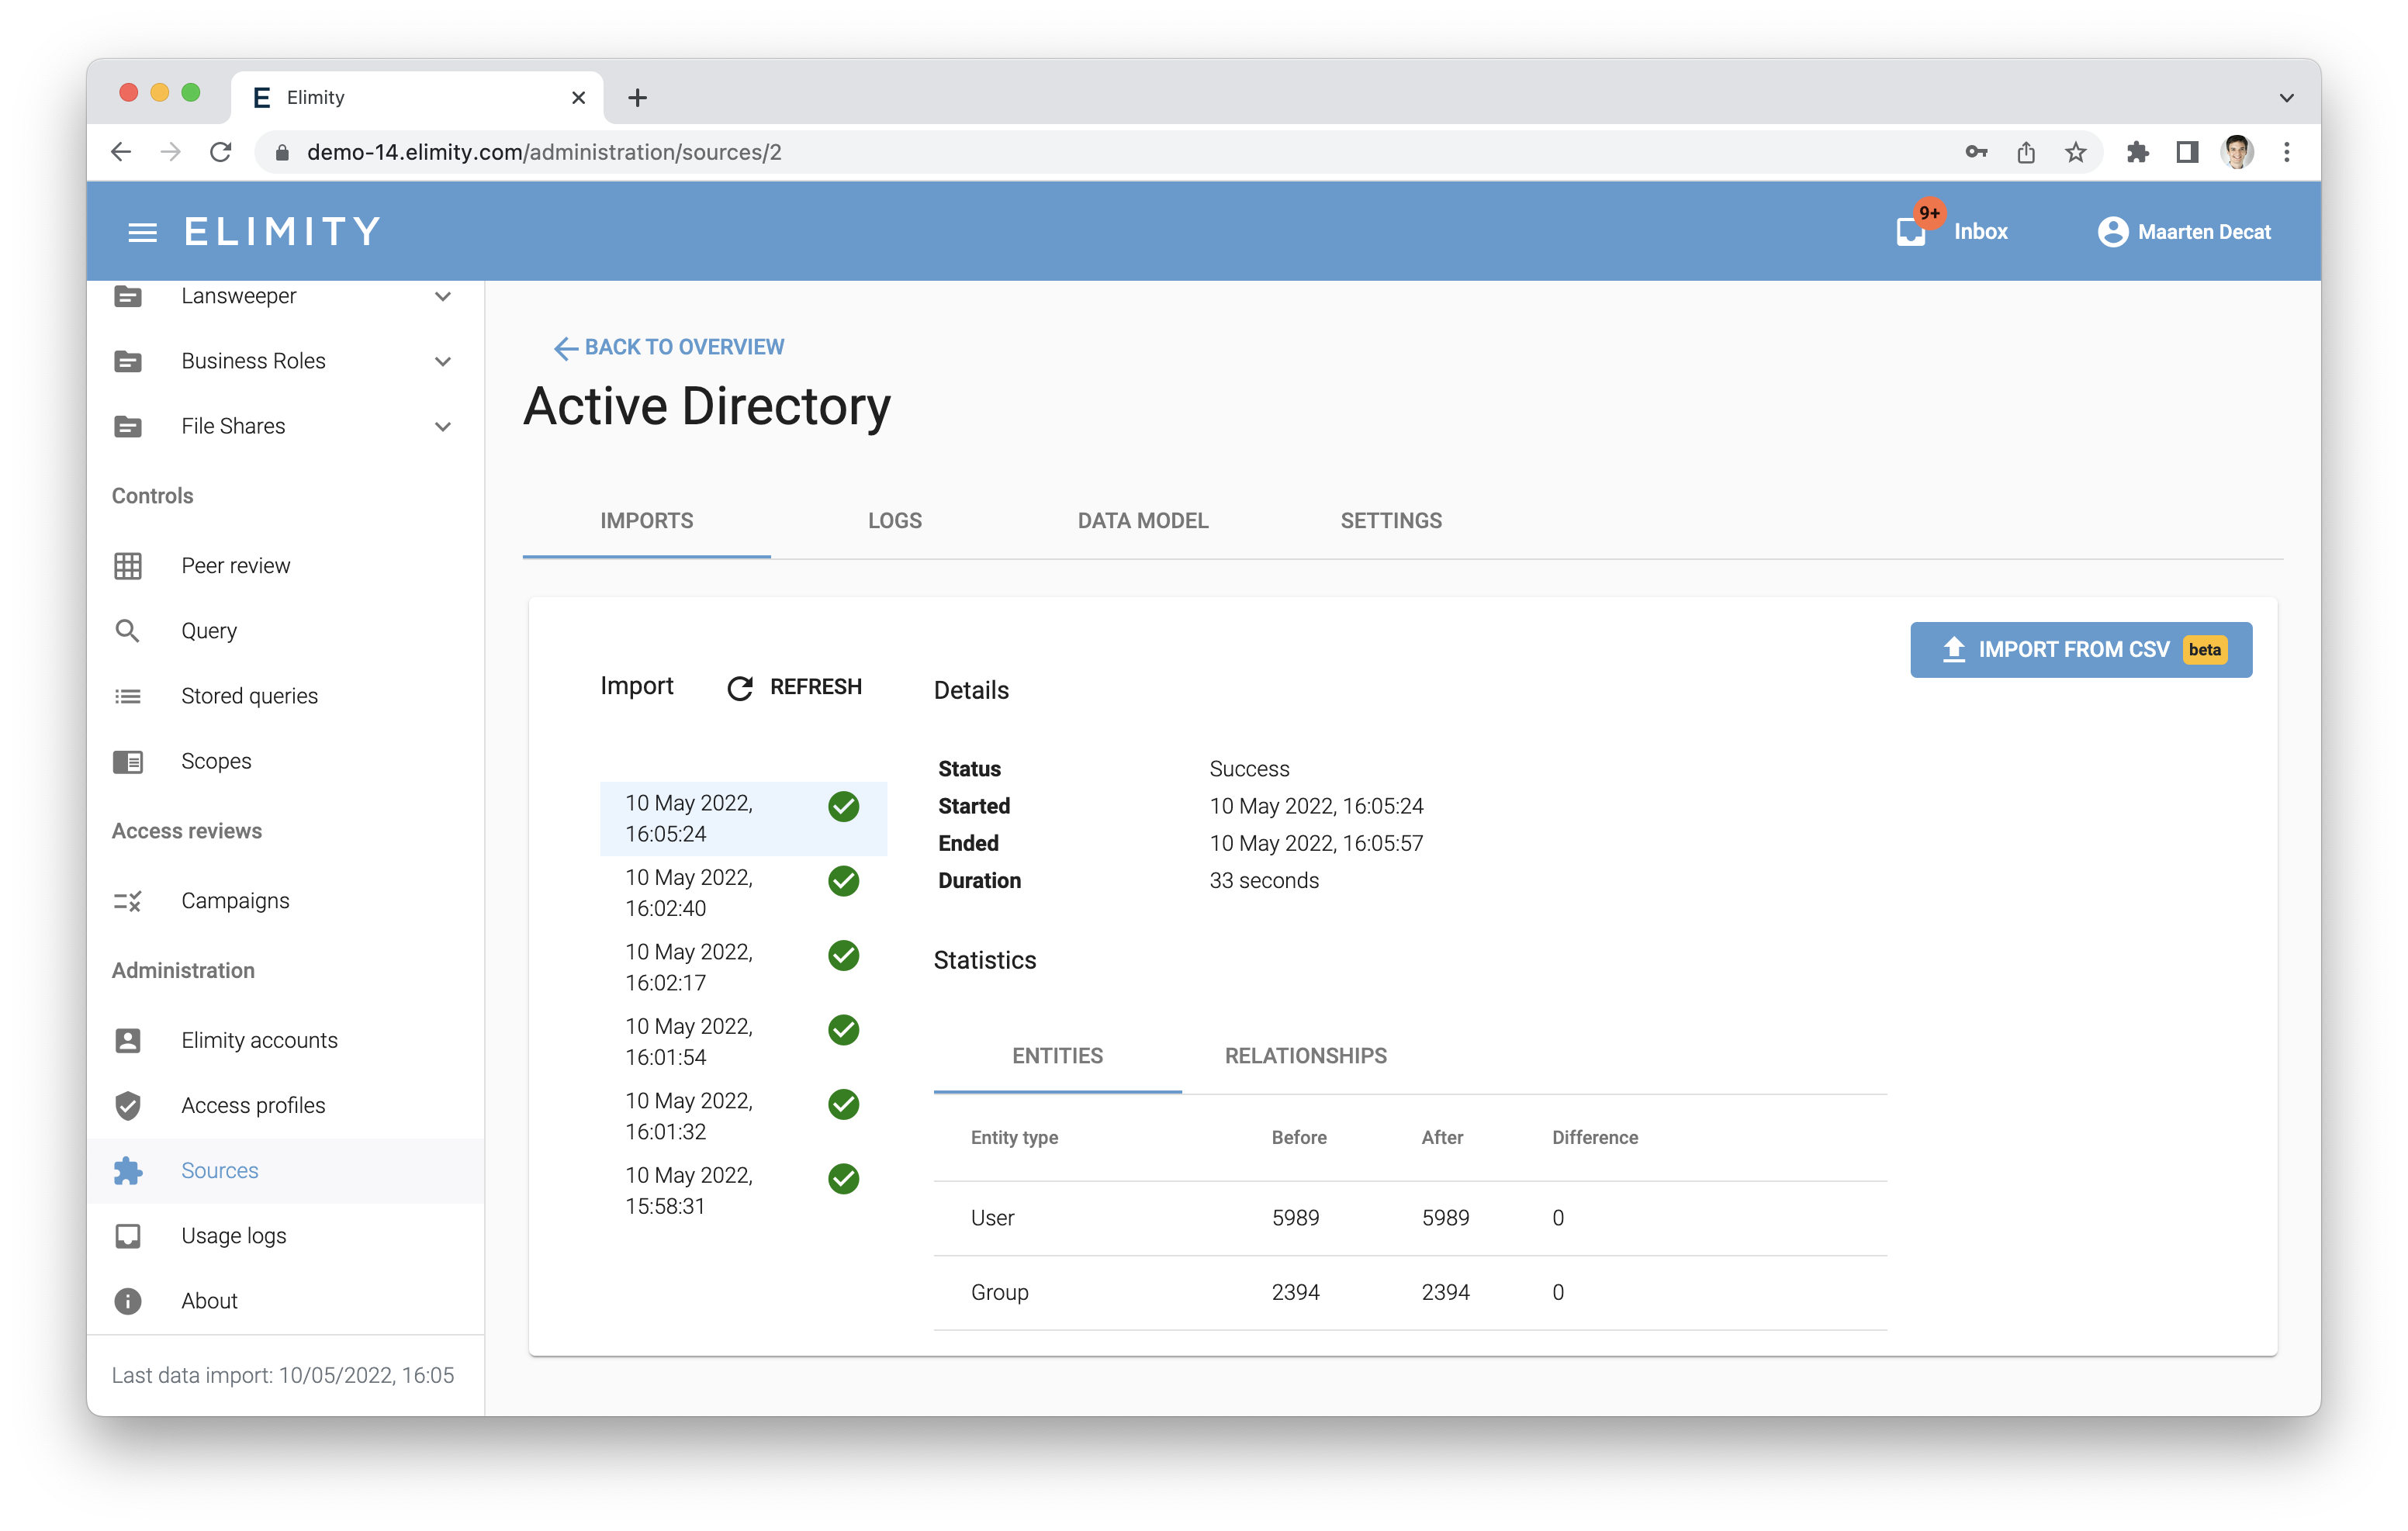The image size is (2408, 1531).
Task: Open the Inbox notifications icon
Action: pyautogui.click(x=1912, y=231)
